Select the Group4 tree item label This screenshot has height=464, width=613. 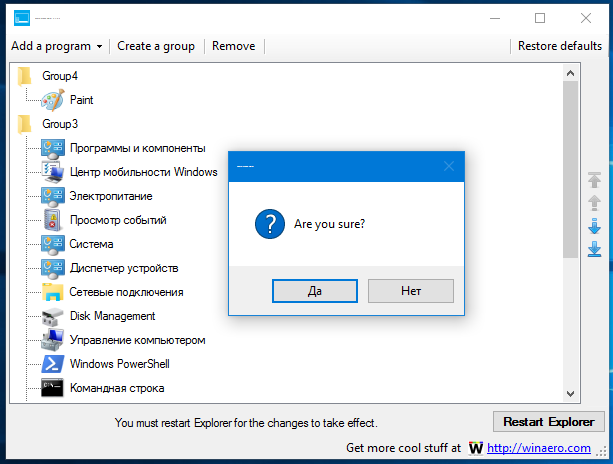click(60, 76)
